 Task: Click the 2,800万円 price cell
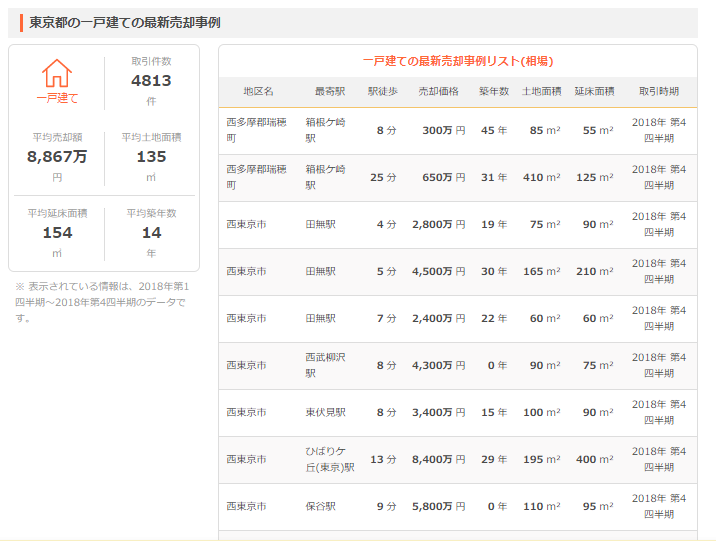click(x=438, y=225)
